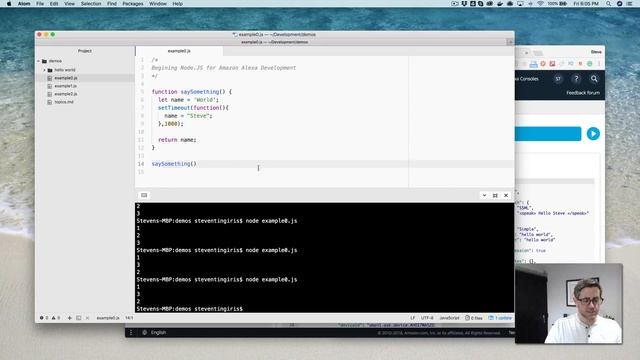This screenshot has width=640, height=360.
Task: Add a new terminal with plus icon
Action: pos(69,318)
